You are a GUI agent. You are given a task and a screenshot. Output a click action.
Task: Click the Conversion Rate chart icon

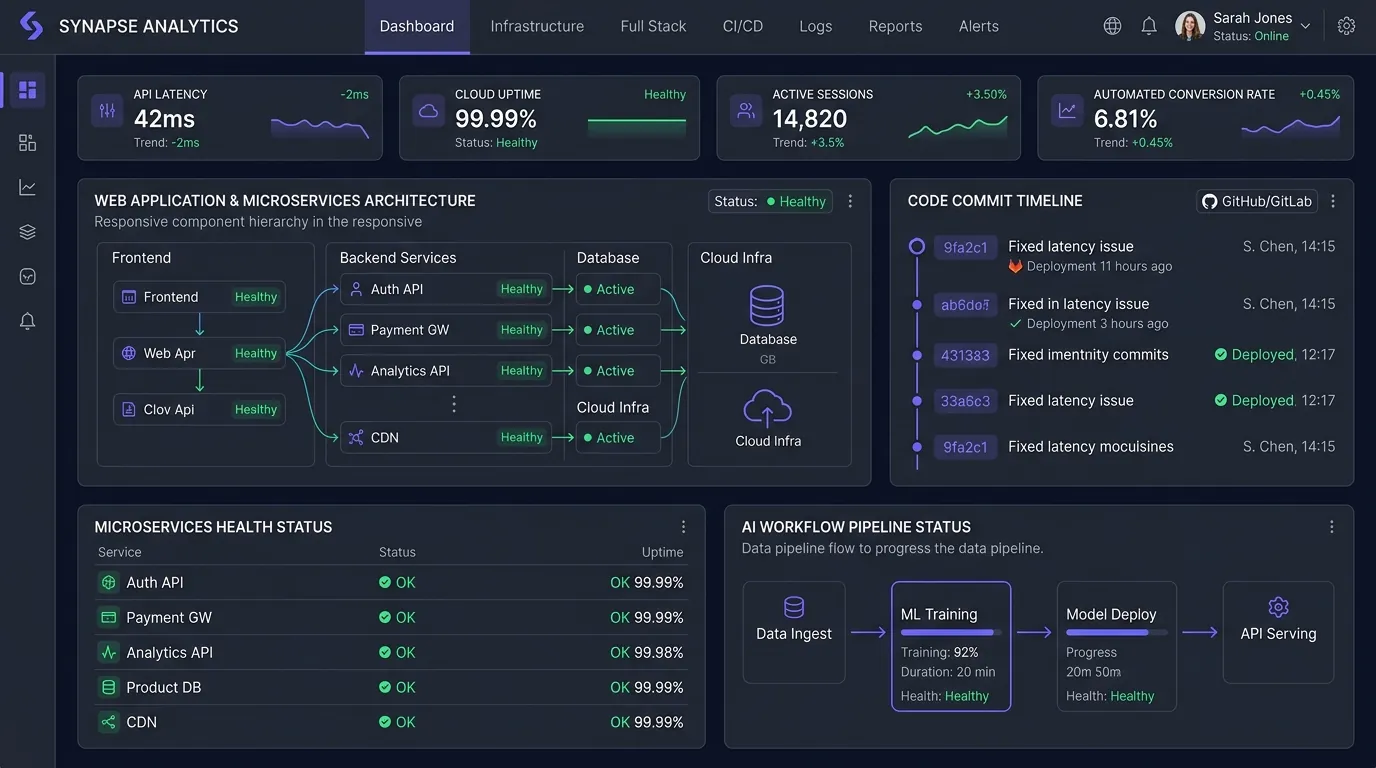coord(1067,111)
